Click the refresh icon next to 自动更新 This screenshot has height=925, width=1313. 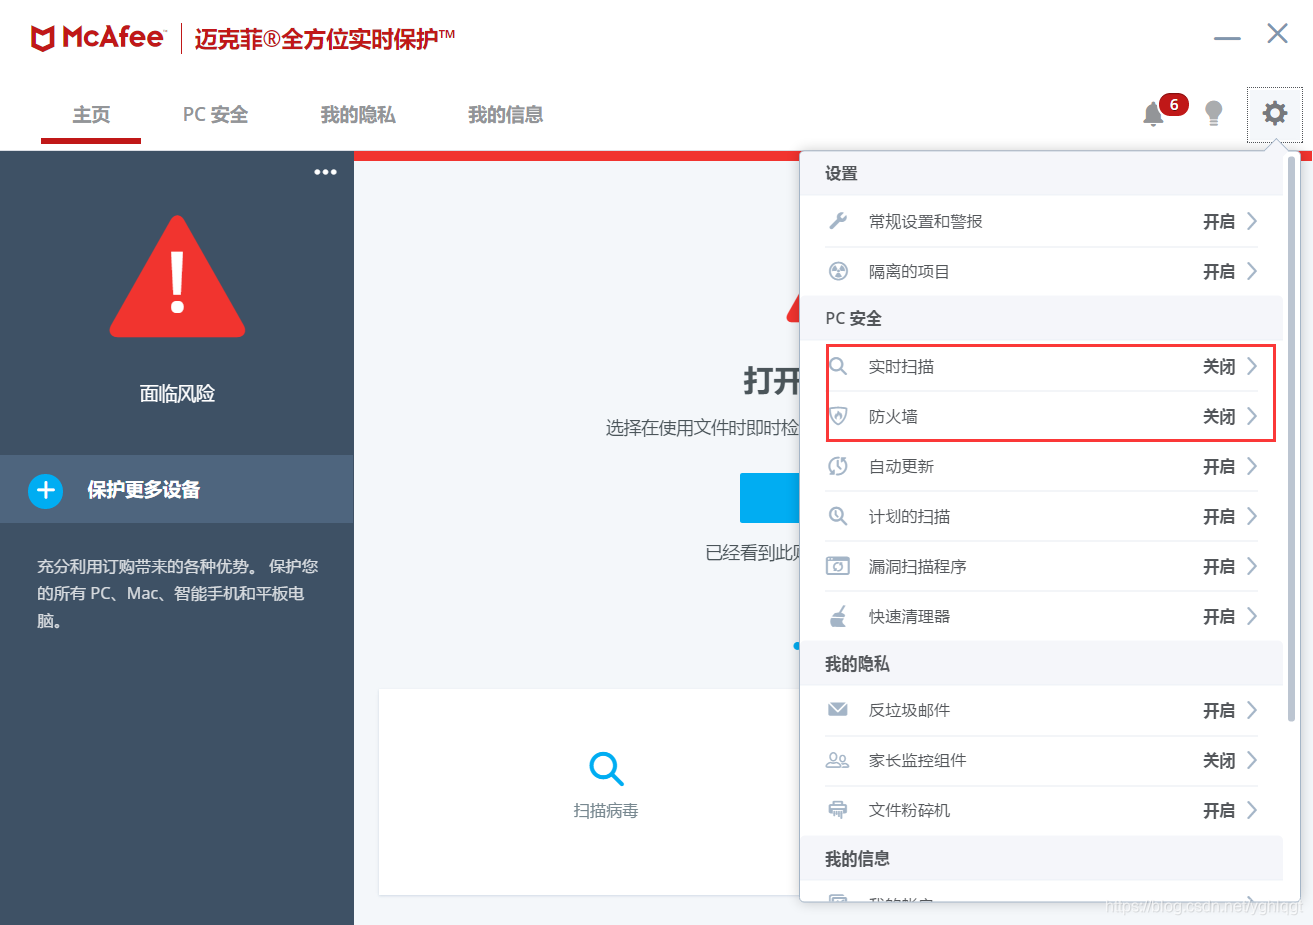[838, 466]
